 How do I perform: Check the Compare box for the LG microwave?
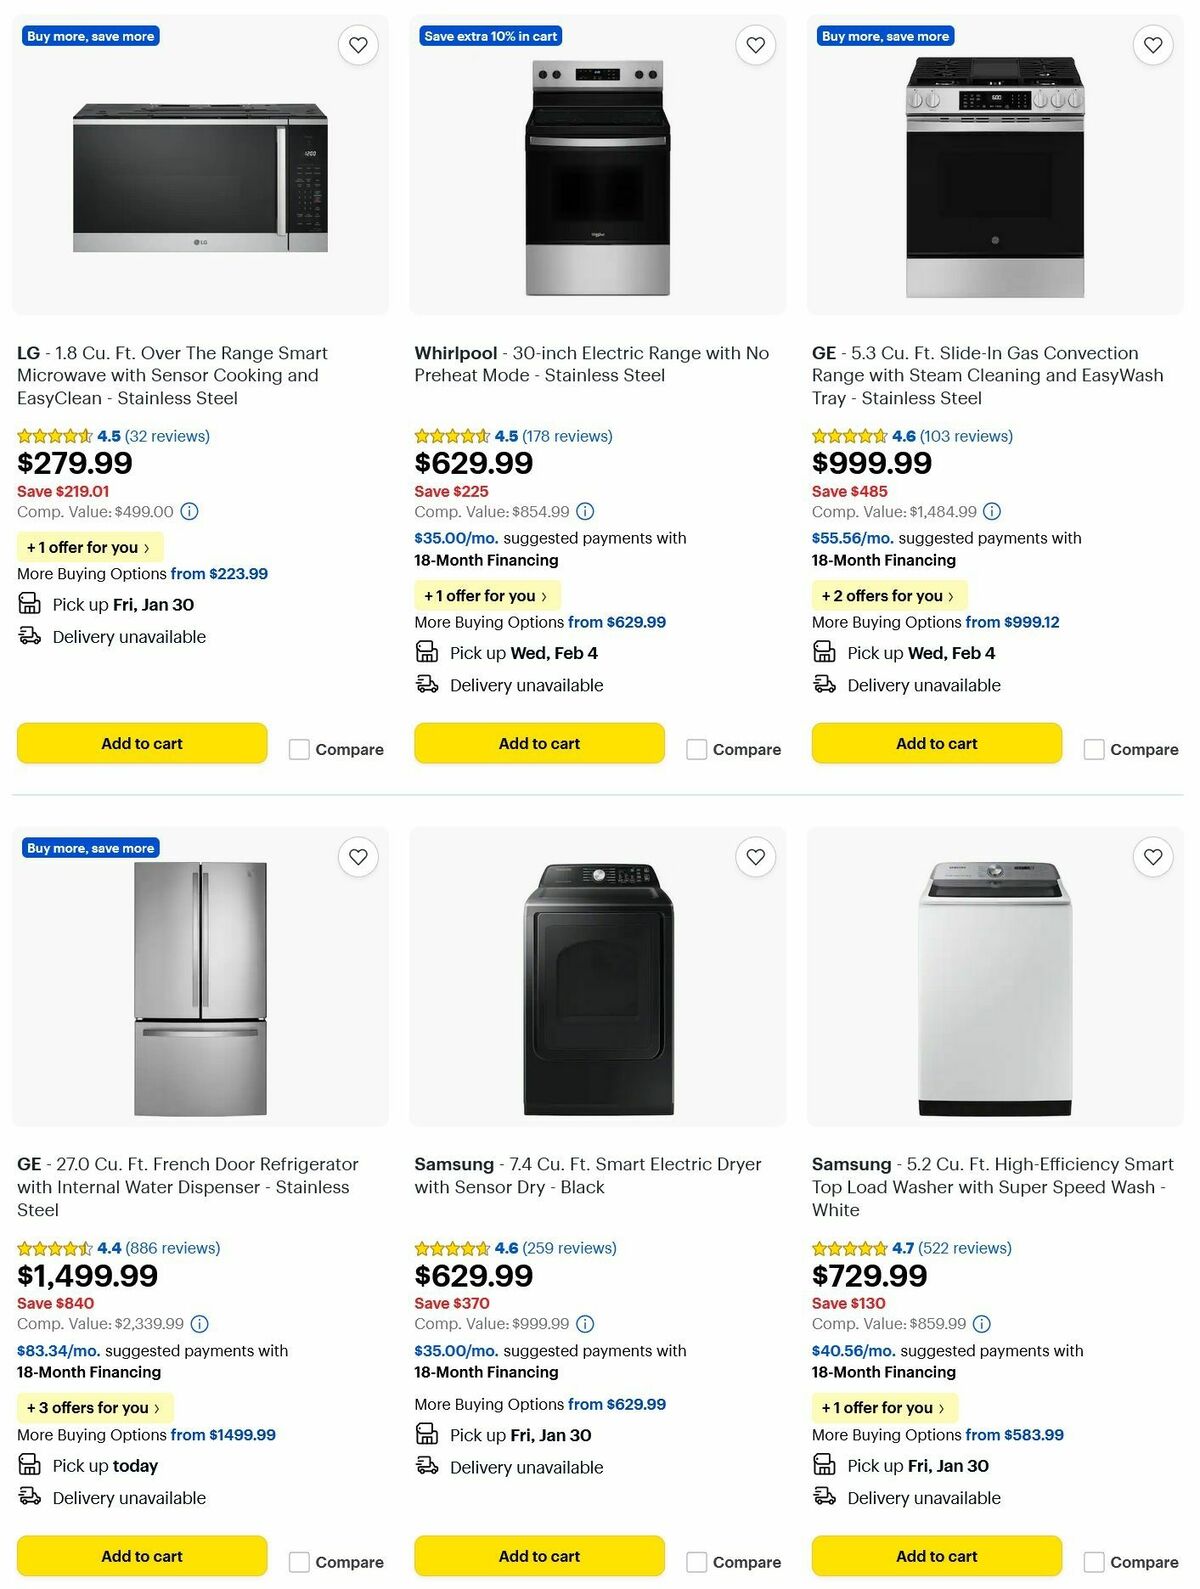tap(299, 748)
